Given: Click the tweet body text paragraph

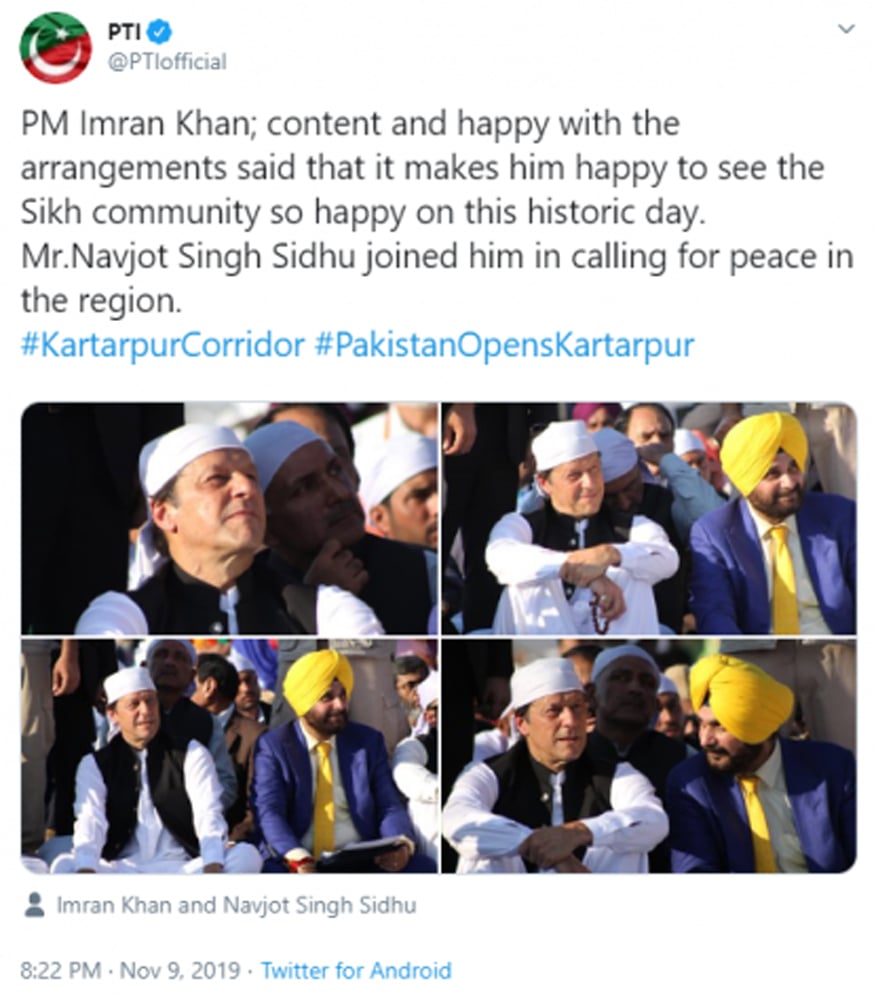Looking at the screenshot, I should (437, 212).
